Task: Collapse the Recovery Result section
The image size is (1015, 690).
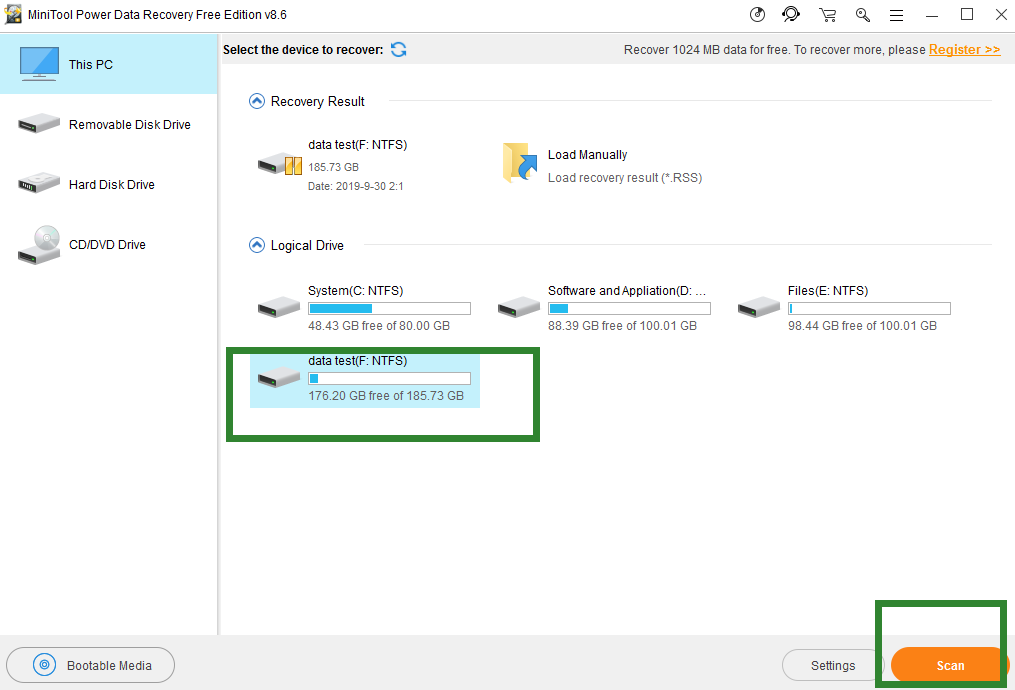Action: (x=257, y=101)
